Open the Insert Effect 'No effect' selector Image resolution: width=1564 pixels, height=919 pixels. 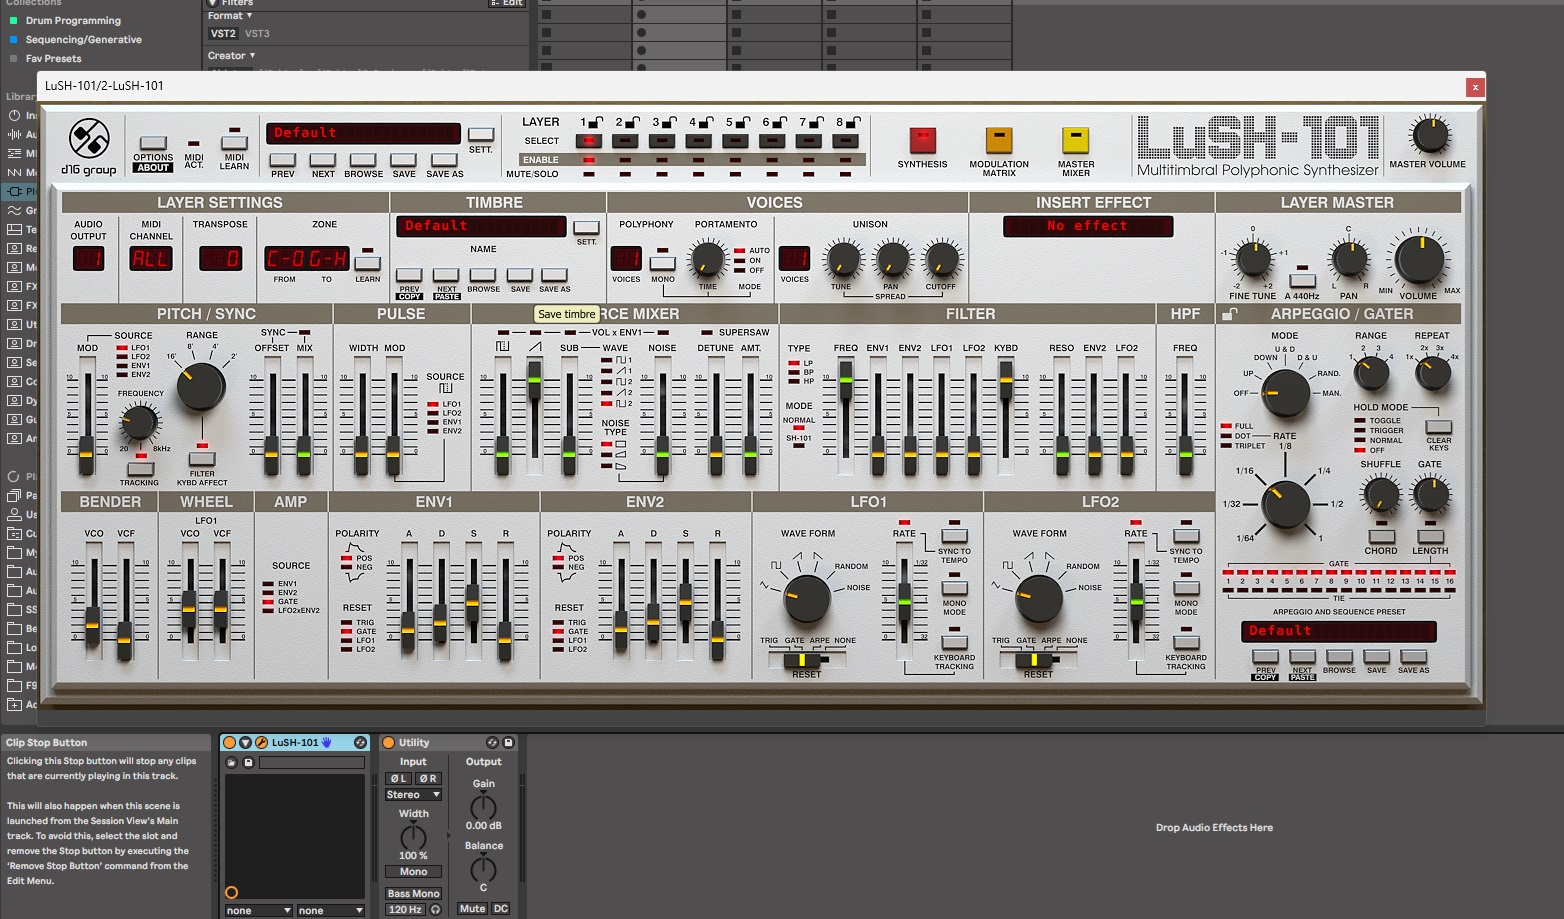[1087, 226]
